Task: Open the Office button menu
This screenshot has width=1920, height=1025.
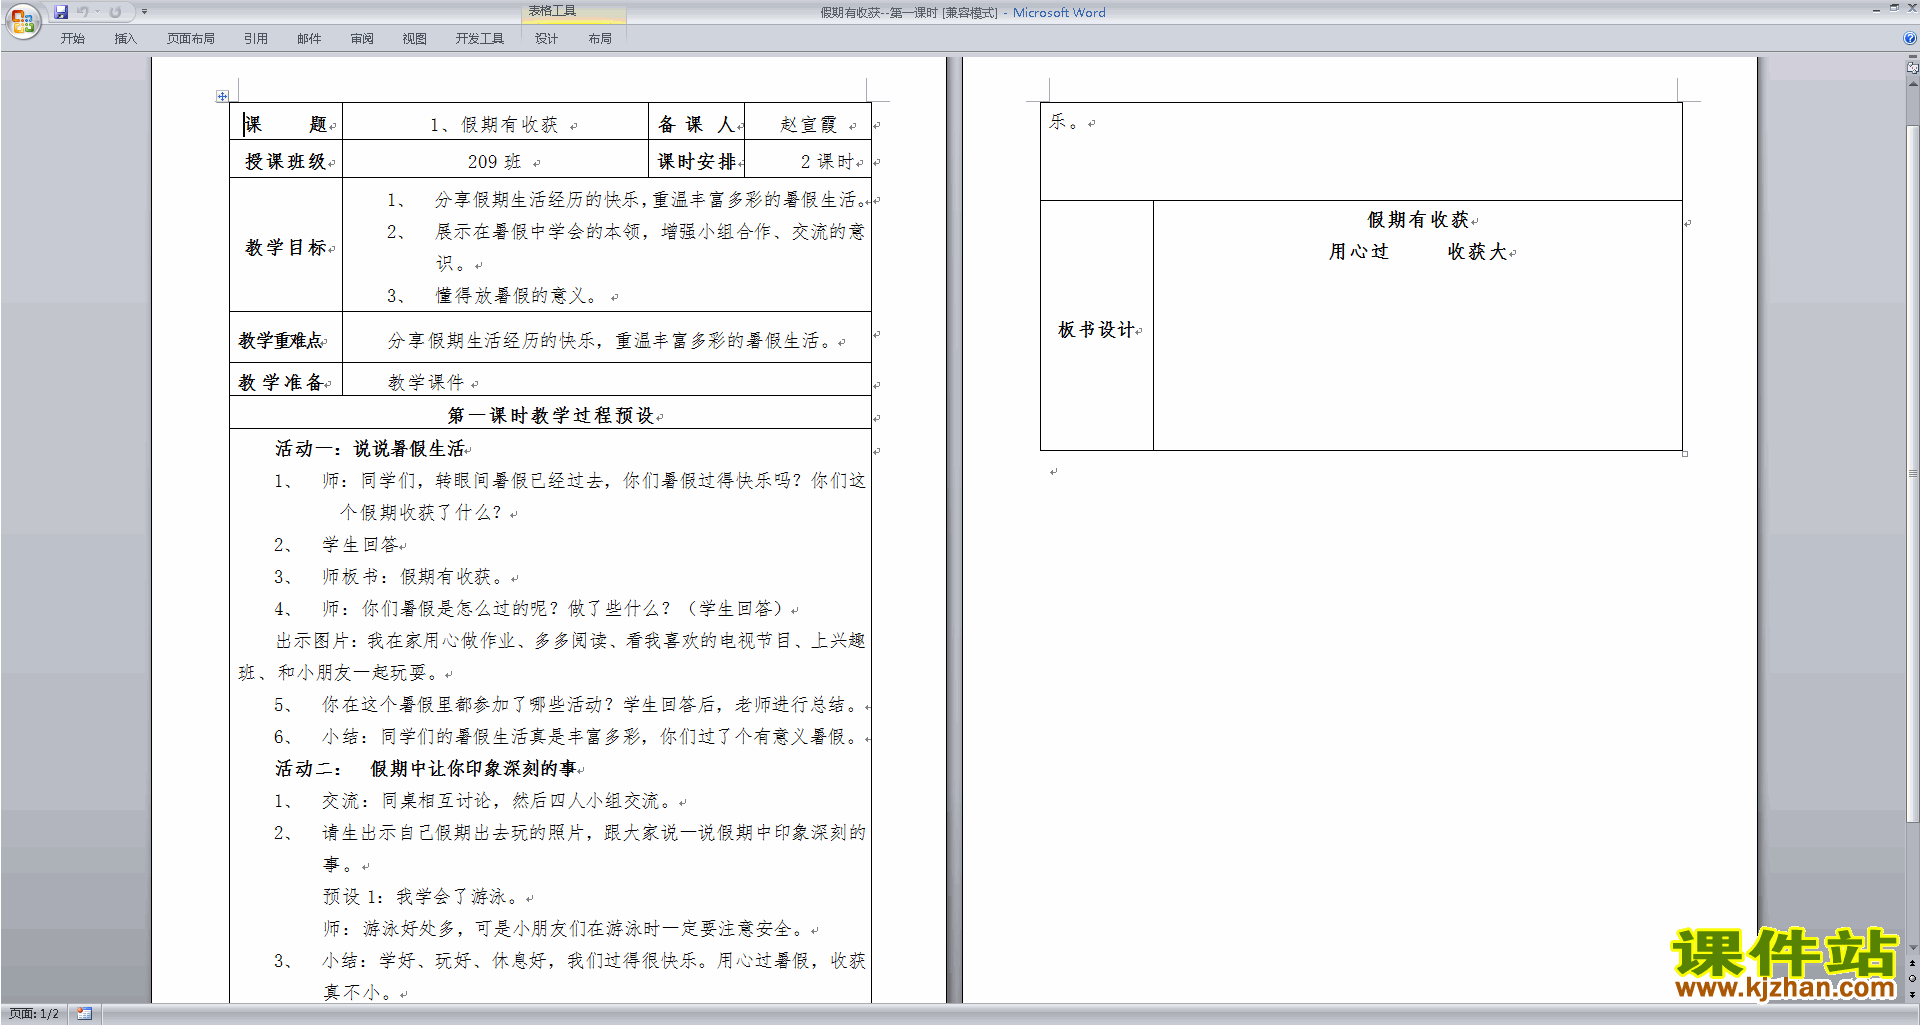Action: [23, 21]
